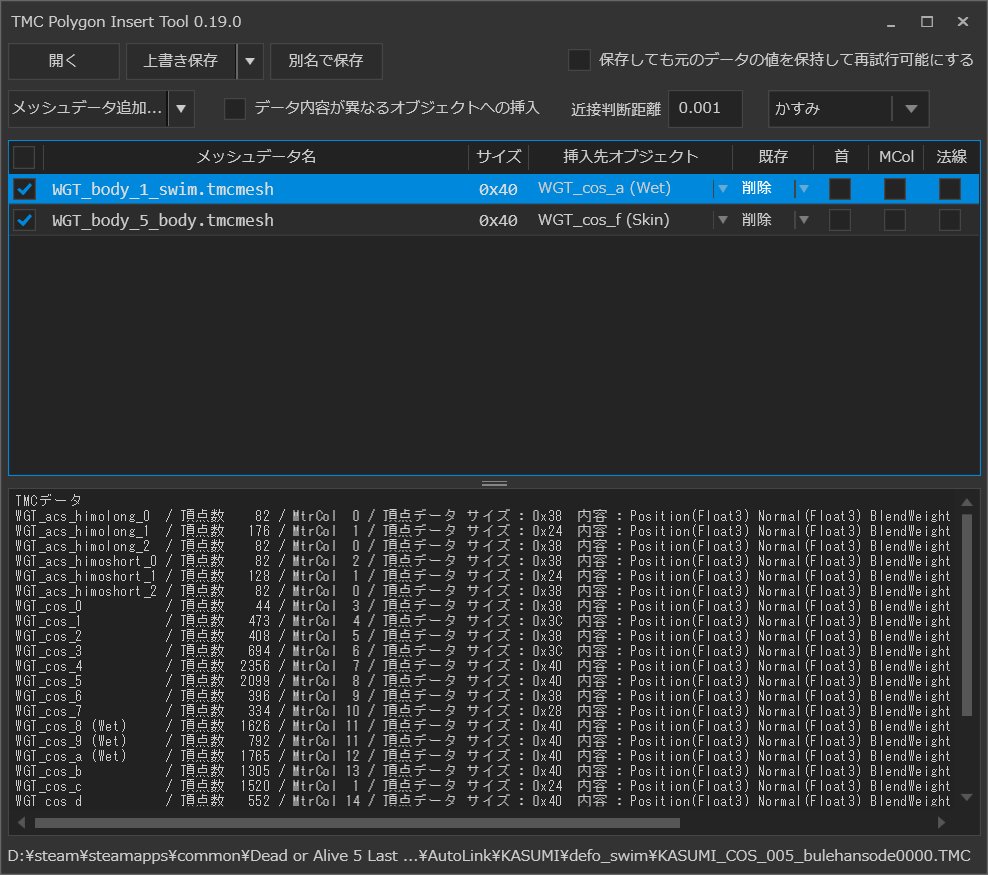Maximize the TMC Polygon Insert Tool window
This screenshot has height=875, width=988.
tap(927, 22)
